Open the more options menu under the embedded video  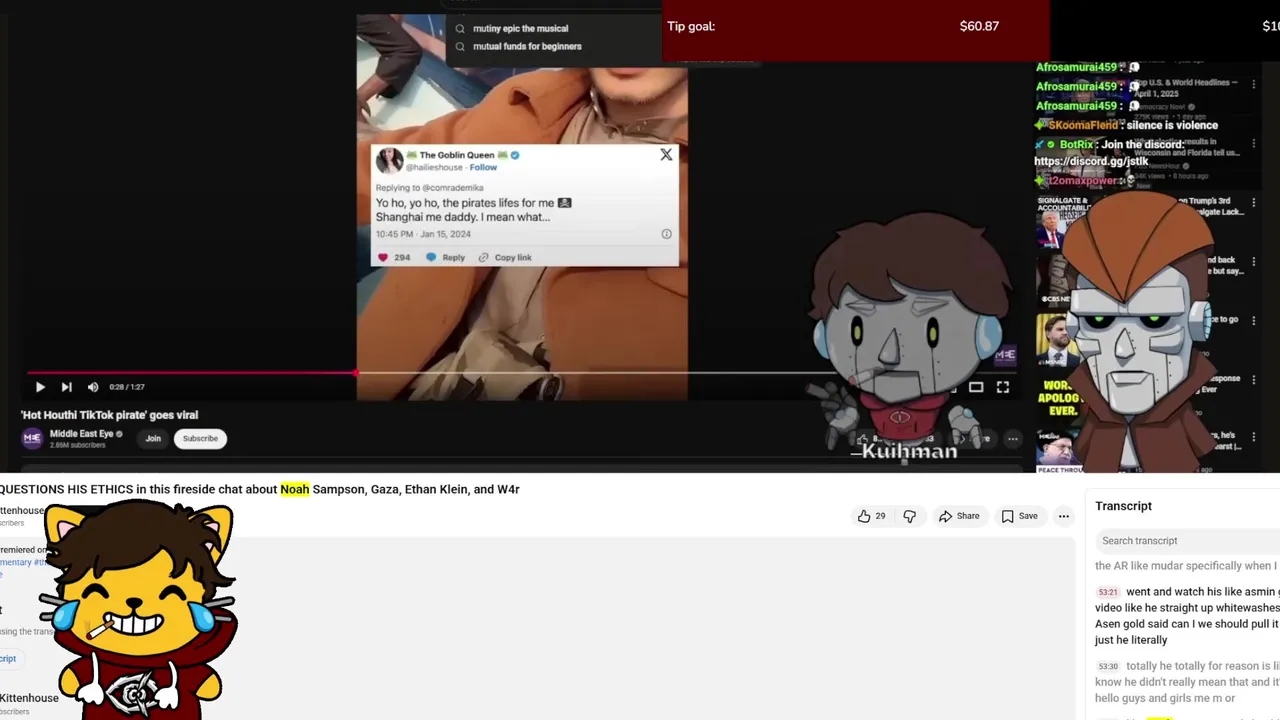1012,439
